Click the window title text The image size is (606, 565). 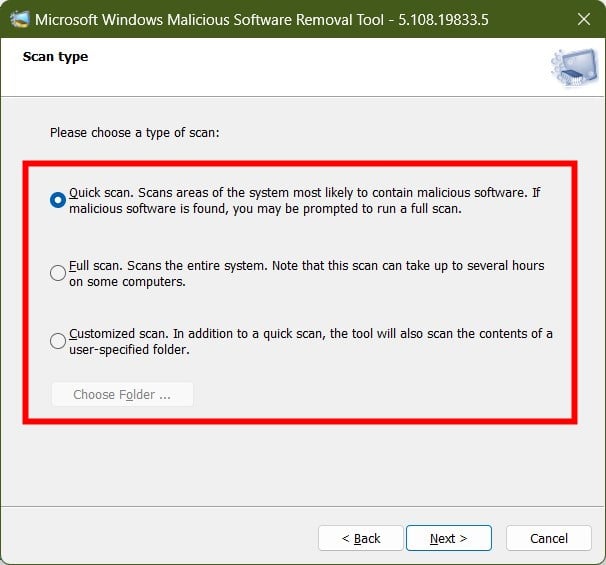point(262,19)
